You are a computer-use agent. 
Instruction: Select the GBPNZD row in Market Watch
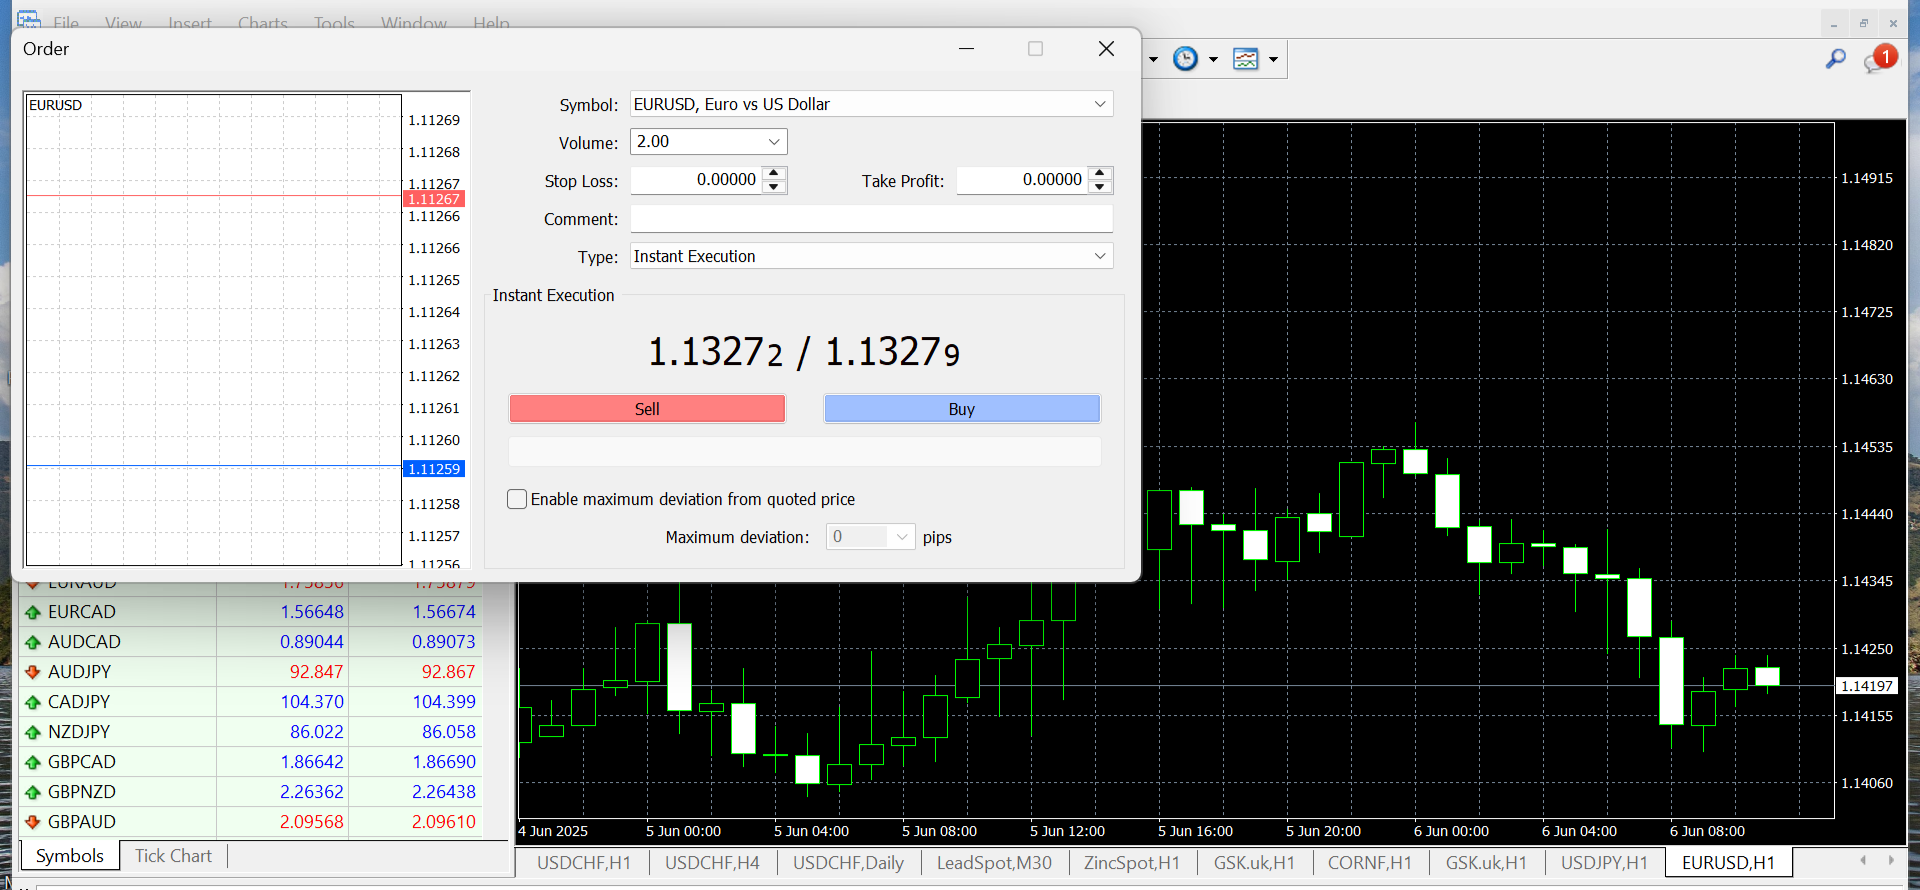coord(82,792)
